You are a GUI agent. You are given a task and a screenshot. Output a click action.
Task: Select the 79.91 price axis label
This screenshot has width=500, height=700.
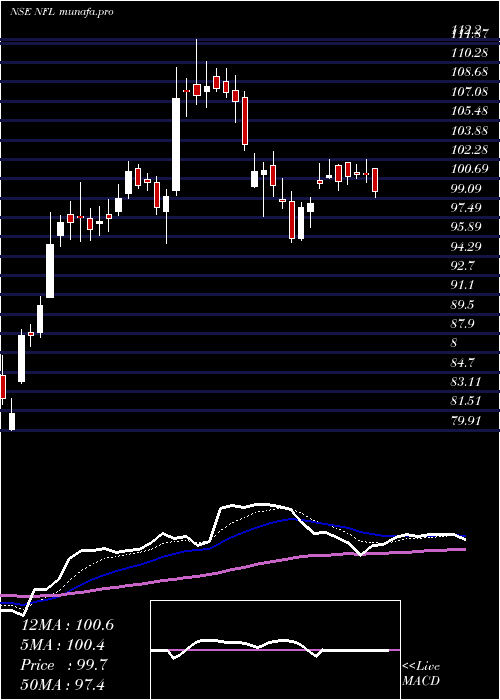(466, 420)
